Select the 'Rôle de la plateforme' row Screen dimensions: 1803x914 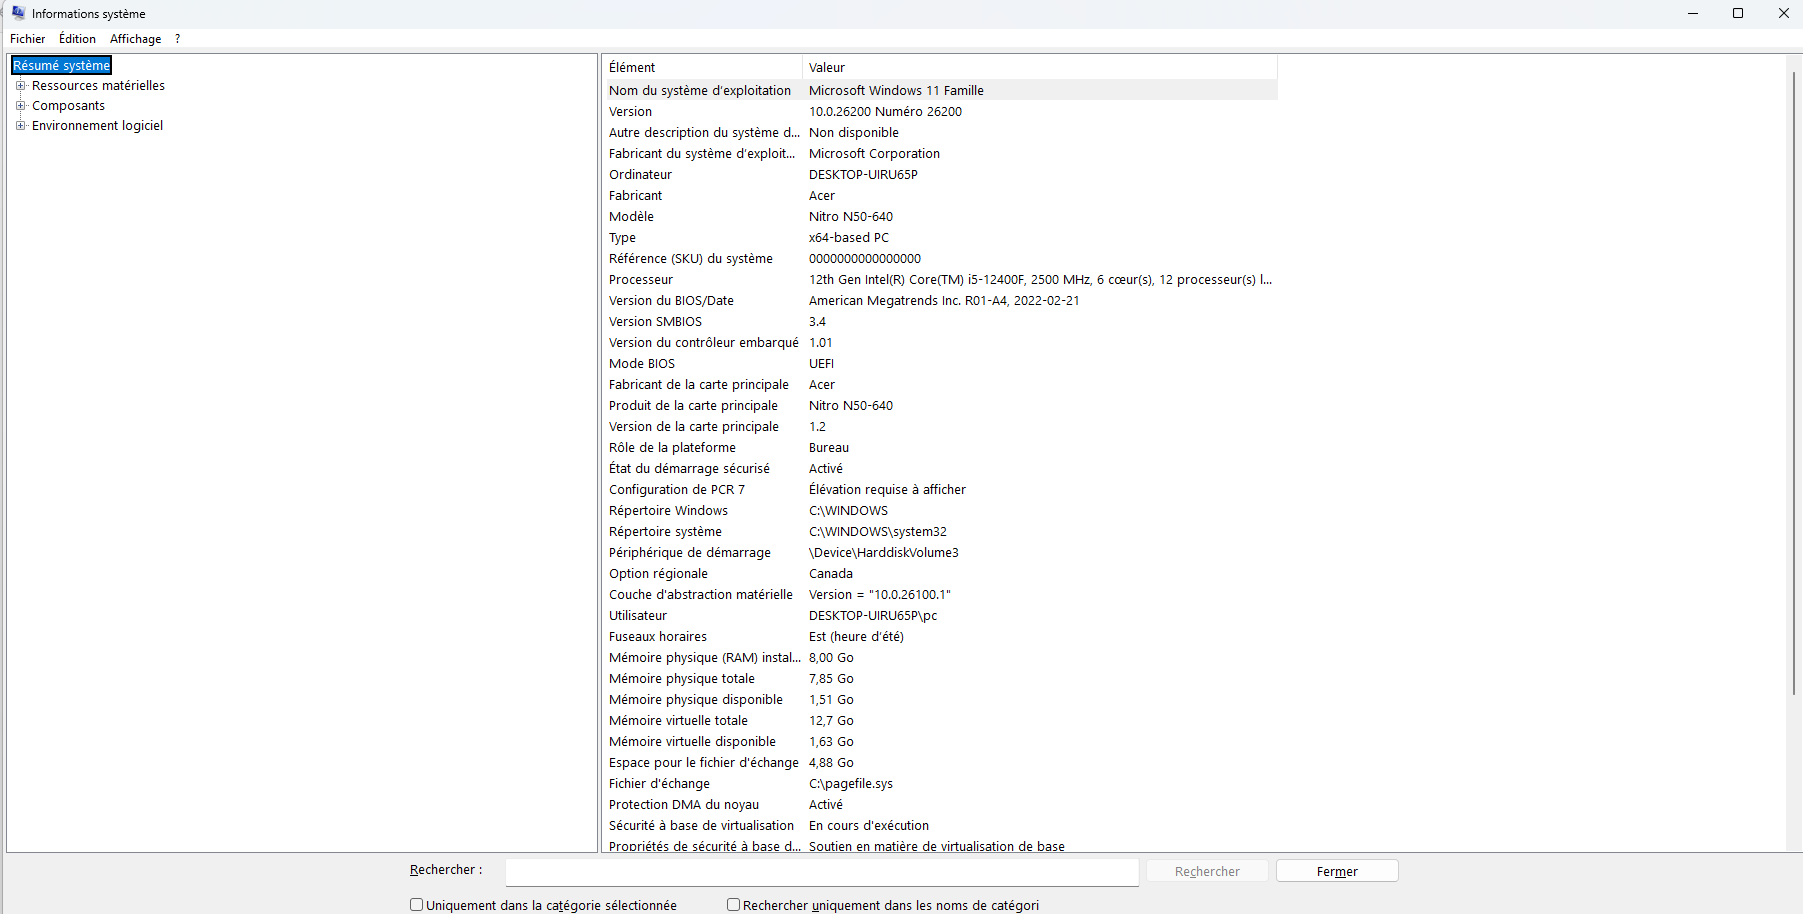pyautogui.click(x=940, y=448)
